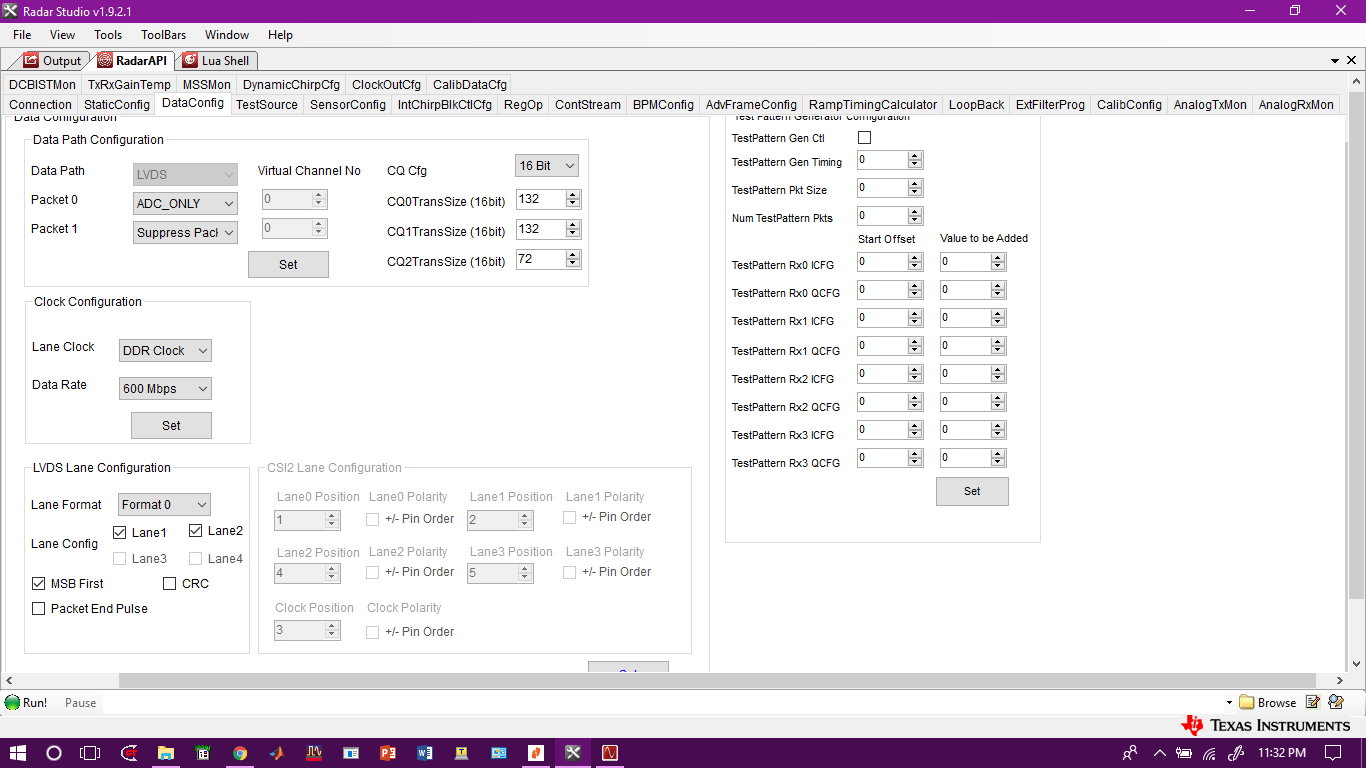Screen dimensions: 1366x768
Task: Click the battery status tray icon
Action: (1185, 753)
